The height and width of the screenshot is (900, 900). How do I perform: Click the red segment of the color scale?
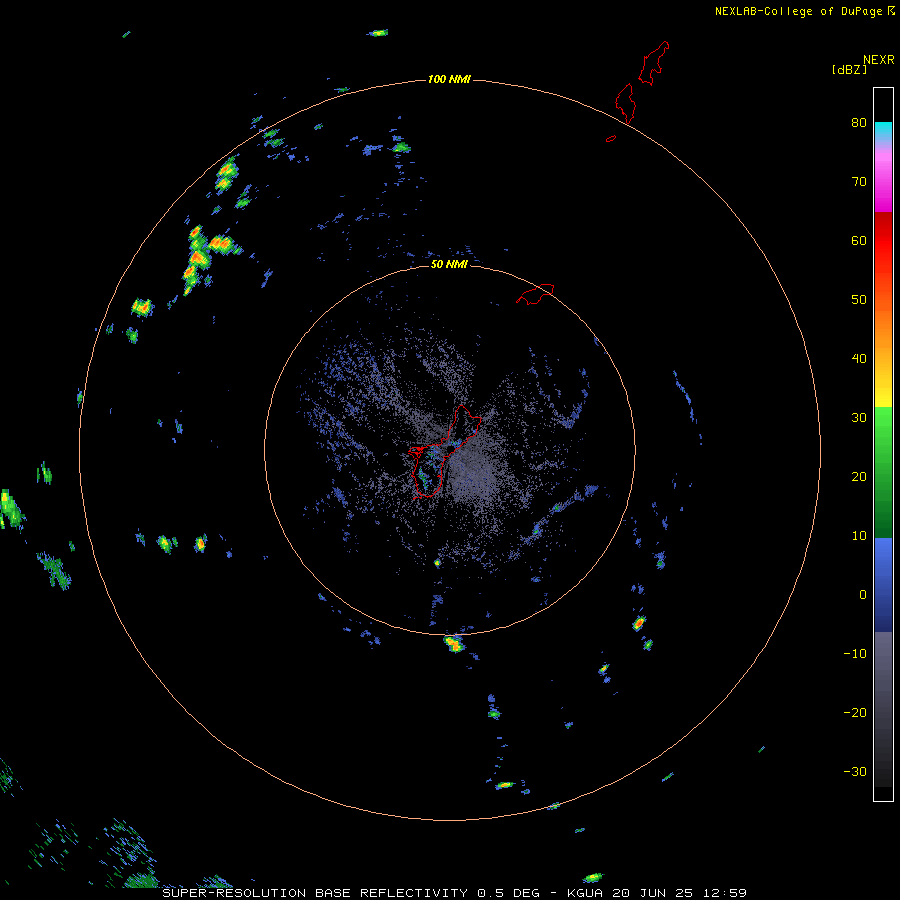pyautogui.click(x=883, y=241)
